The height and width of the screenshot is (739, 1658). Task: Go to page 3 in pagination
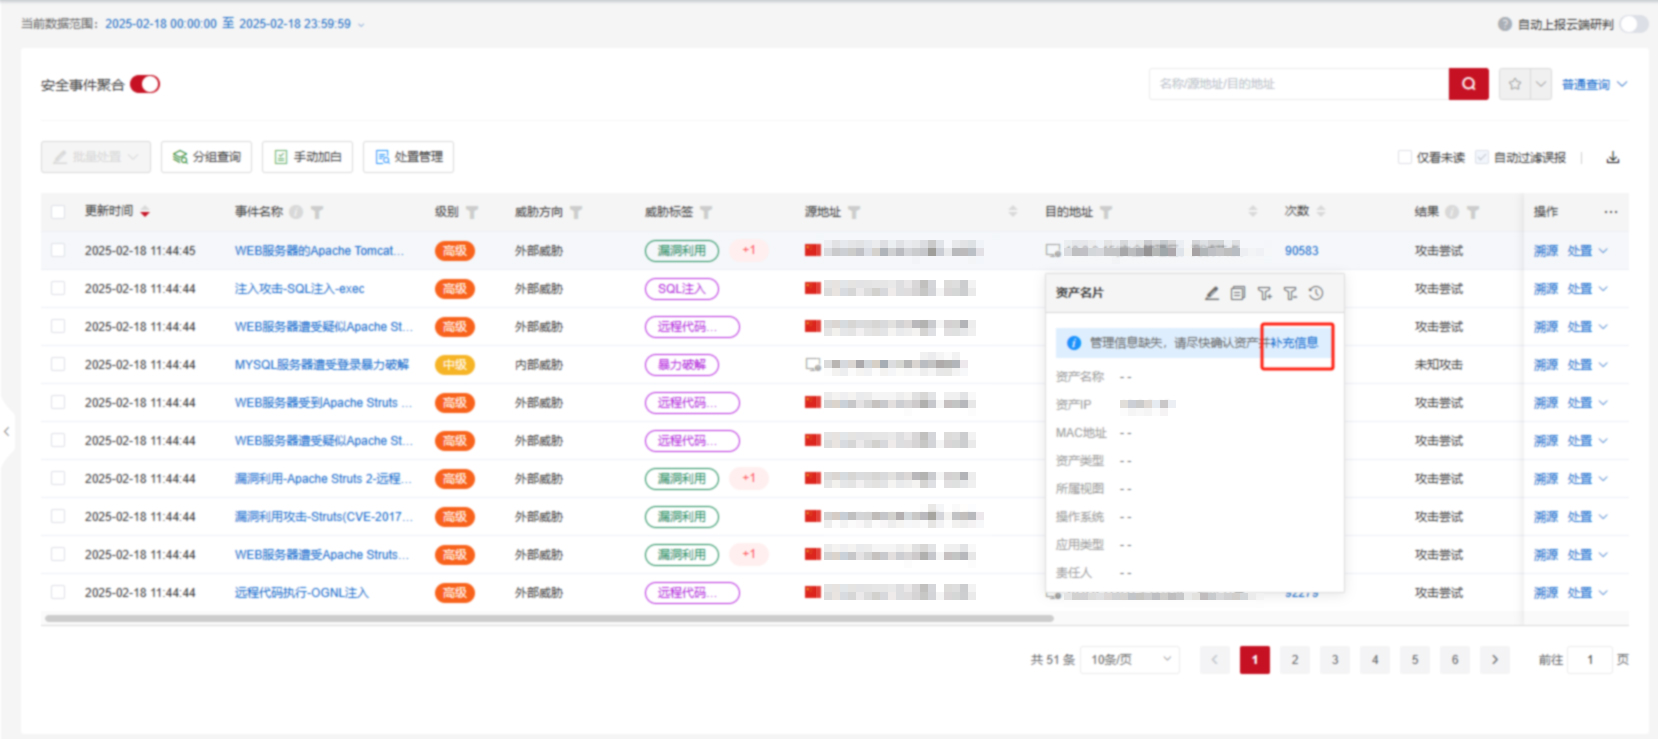coord(1335,660)
